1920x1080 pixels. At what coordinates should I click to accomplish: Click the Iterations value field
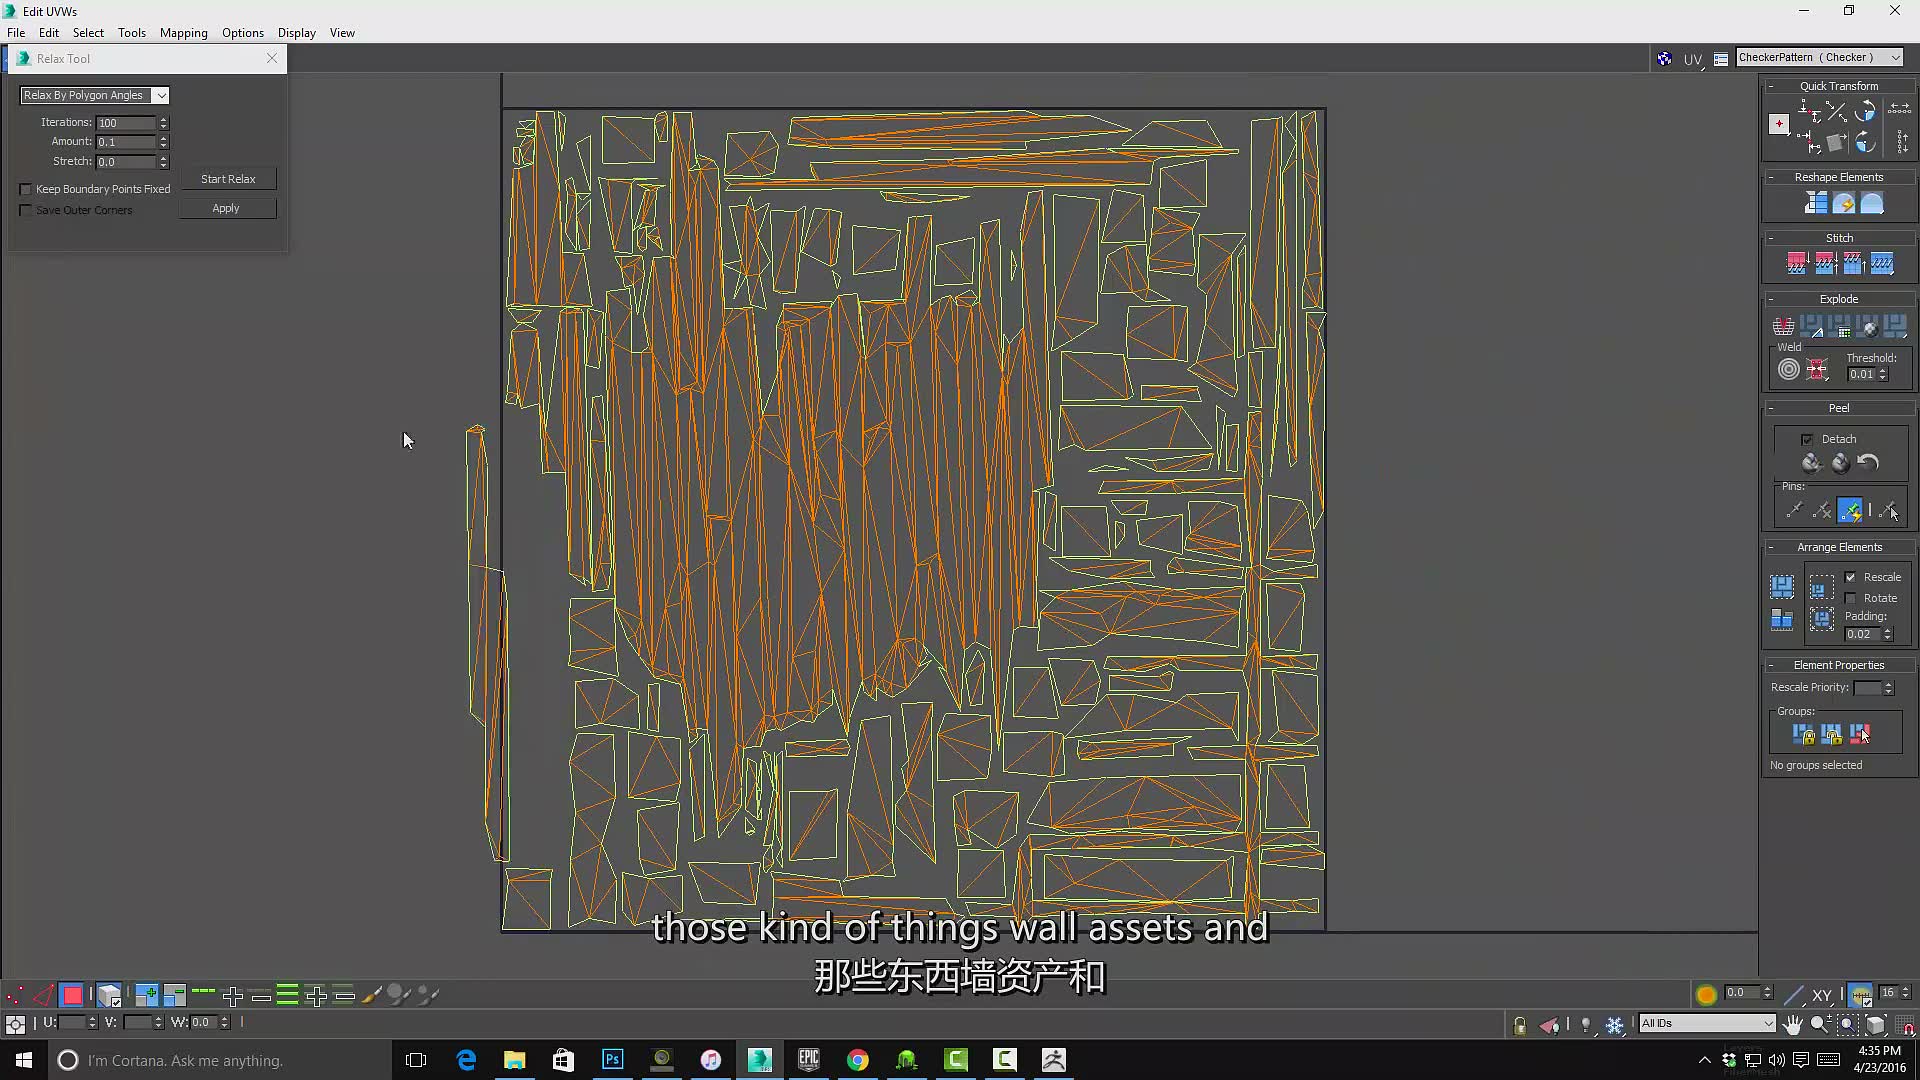coord(126,123)
